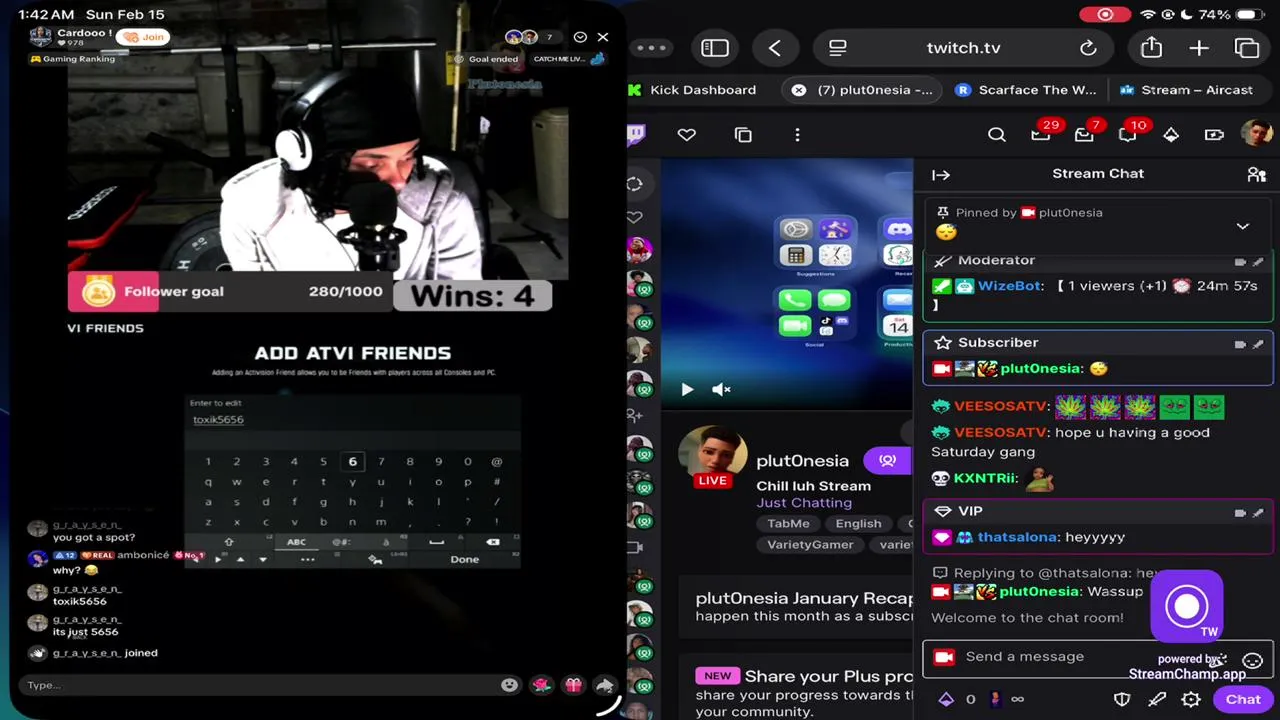Close the TikTok live stream
The image size is (1280, 720).
(602, 37)
